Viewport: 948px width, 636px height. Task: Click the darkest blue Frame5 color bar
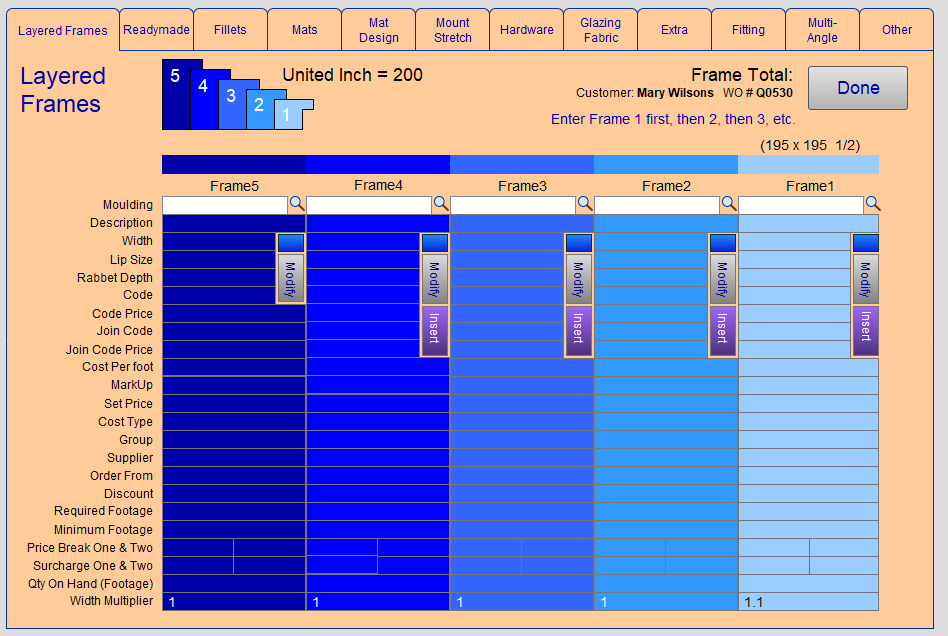pyautogui.click(x=233, y=165)
